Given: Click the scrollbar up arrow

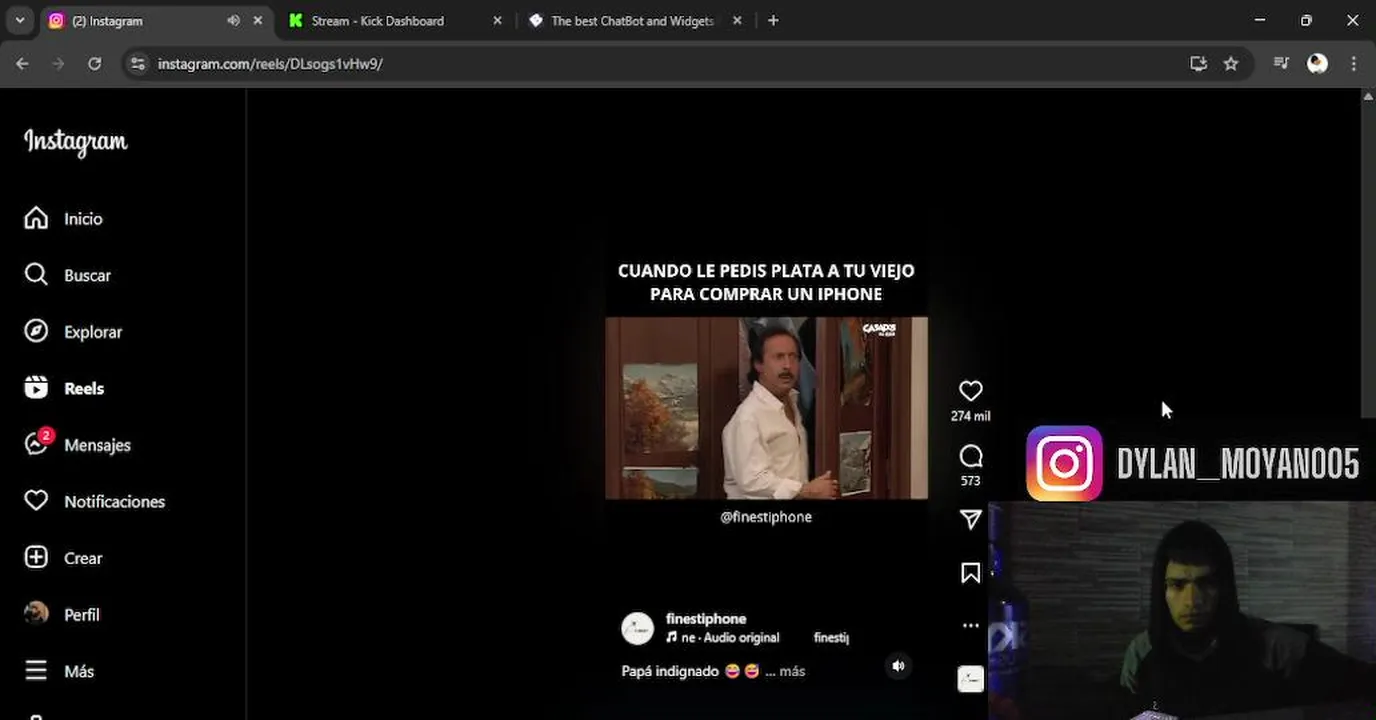Looking at the screenshot, I should pyautogui.click(x=1369, y=96).
